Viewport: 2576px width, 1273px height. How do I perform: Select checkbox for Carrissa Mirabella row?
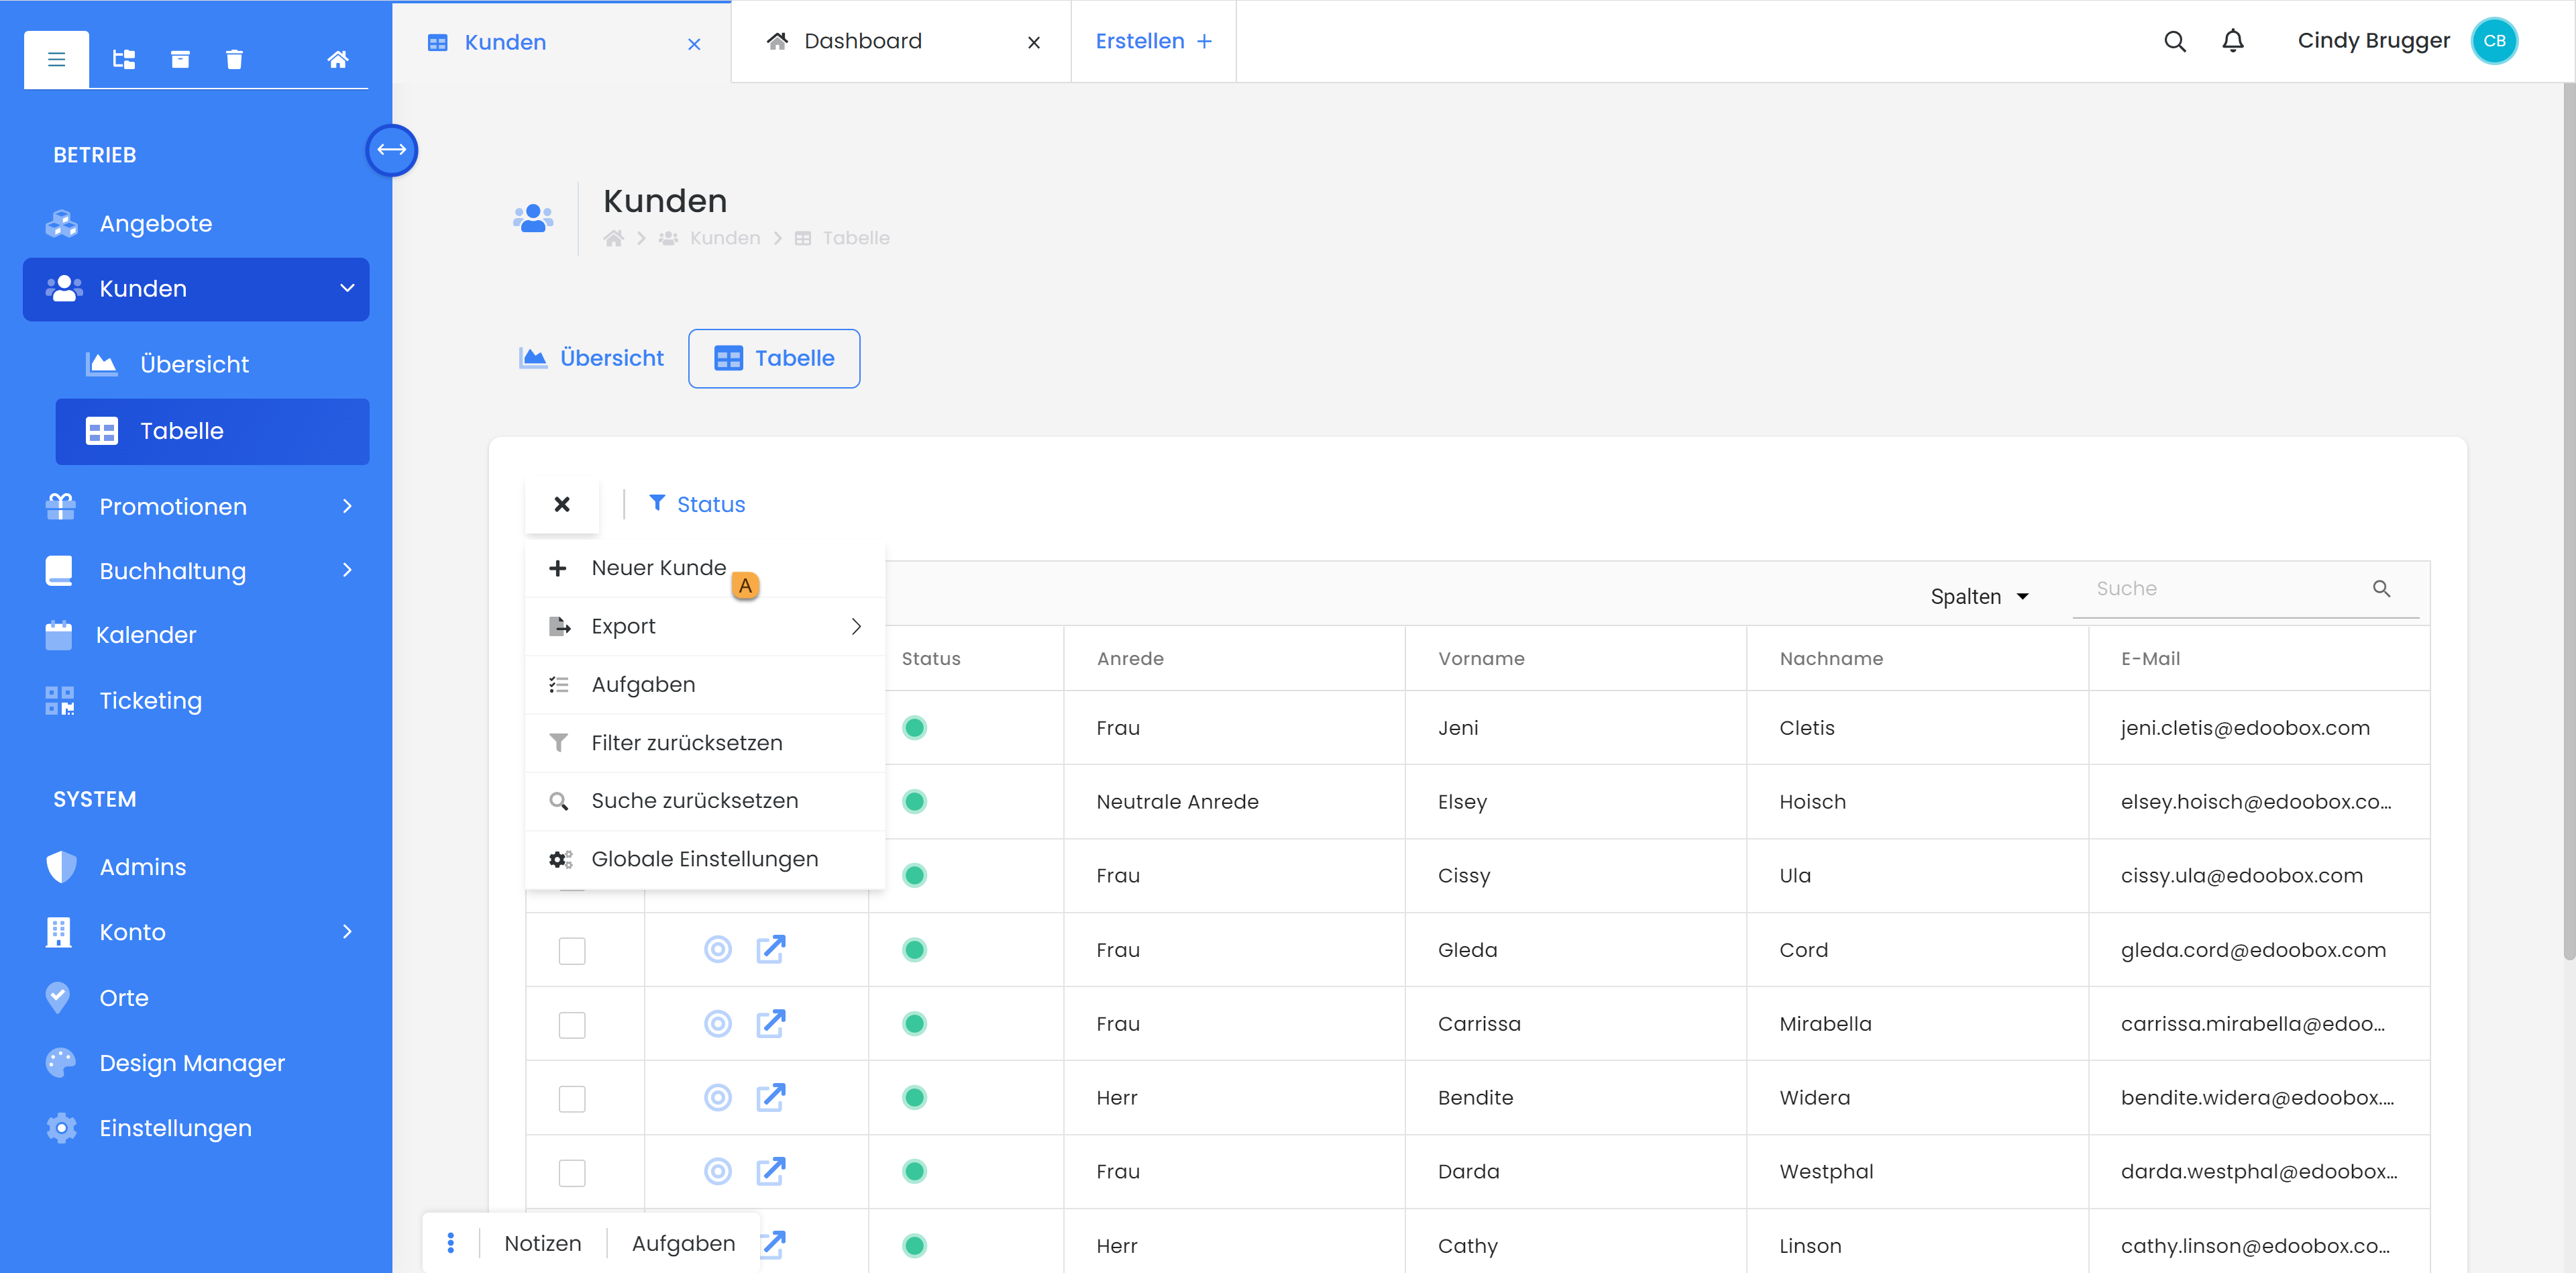572,1024
